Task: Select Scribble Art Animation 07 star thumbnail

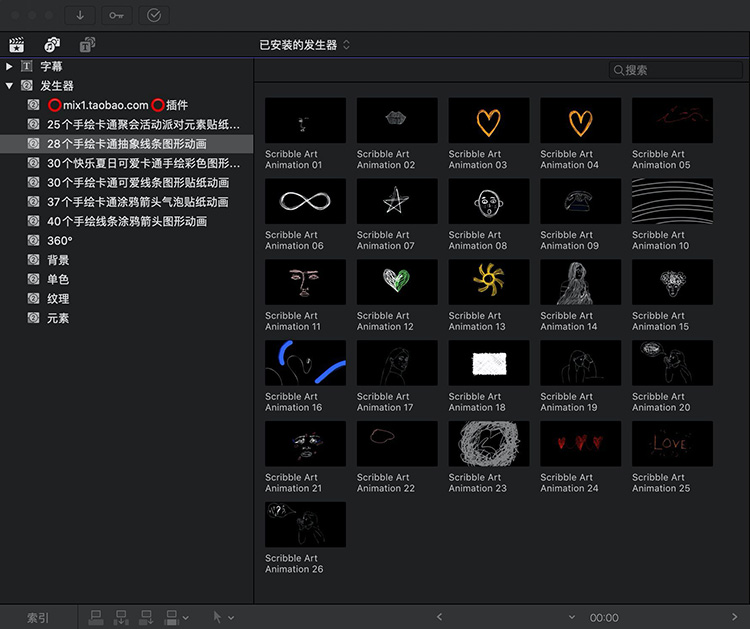Action: click(397, 201)
